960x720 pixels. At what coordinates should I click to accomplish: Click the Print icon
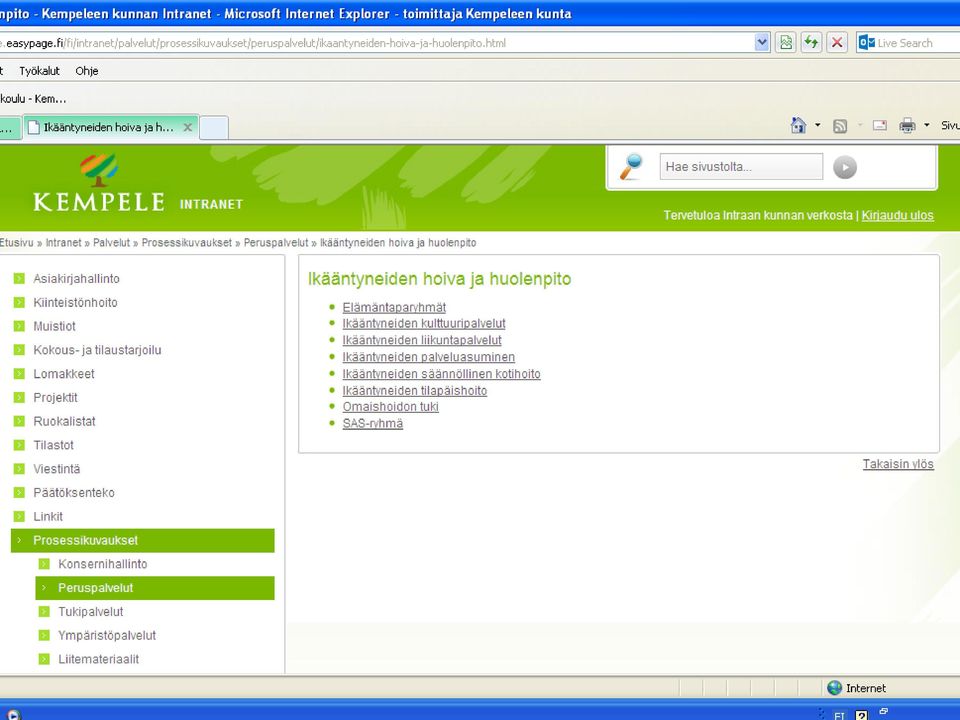[907, 126]
